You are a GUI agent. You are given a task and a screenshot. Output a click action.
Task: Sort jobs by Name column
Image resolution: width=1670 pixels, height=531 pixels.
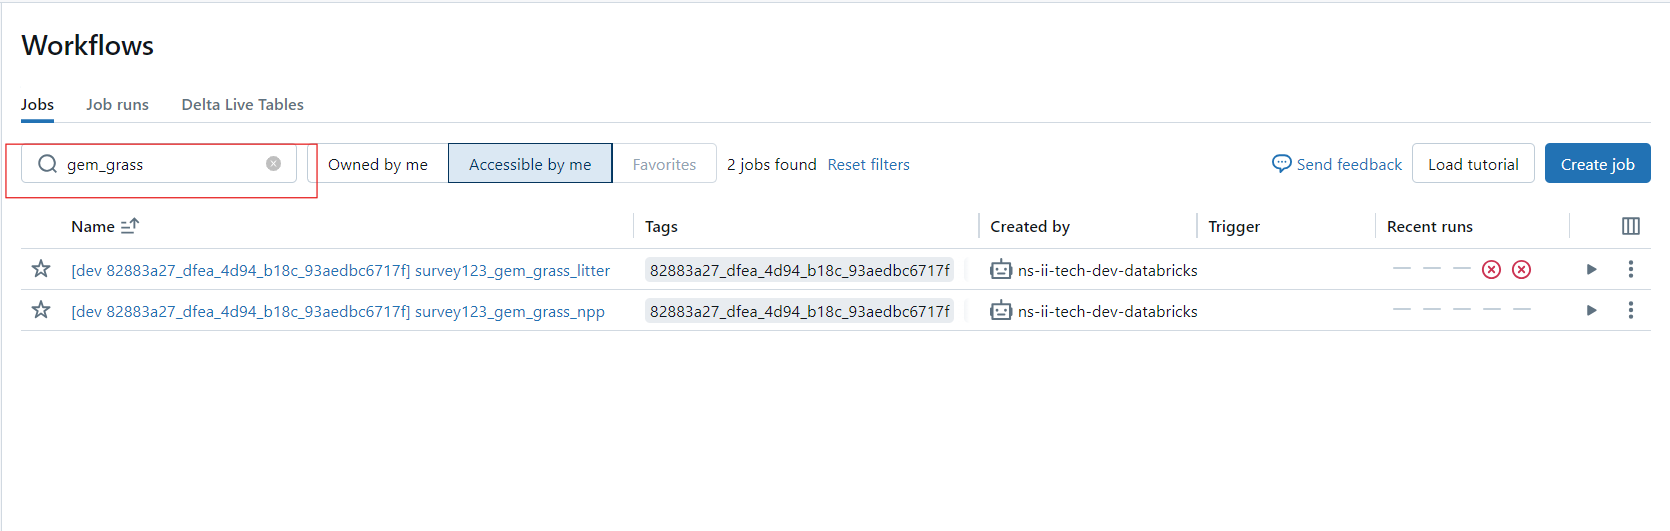[x=105, y=227]
